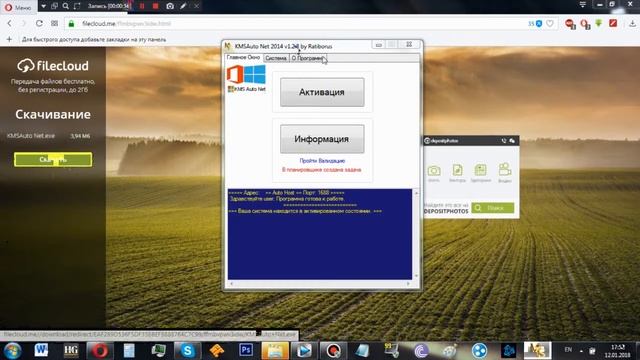Take a snapshot with recorder camera icon

point(170,6)
